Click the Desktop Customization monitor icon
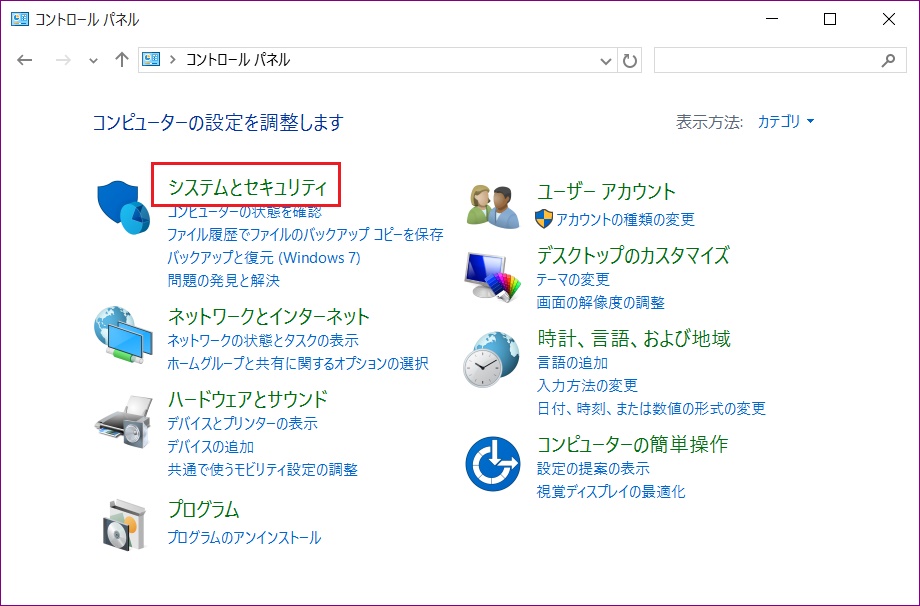 pos(493,277)
